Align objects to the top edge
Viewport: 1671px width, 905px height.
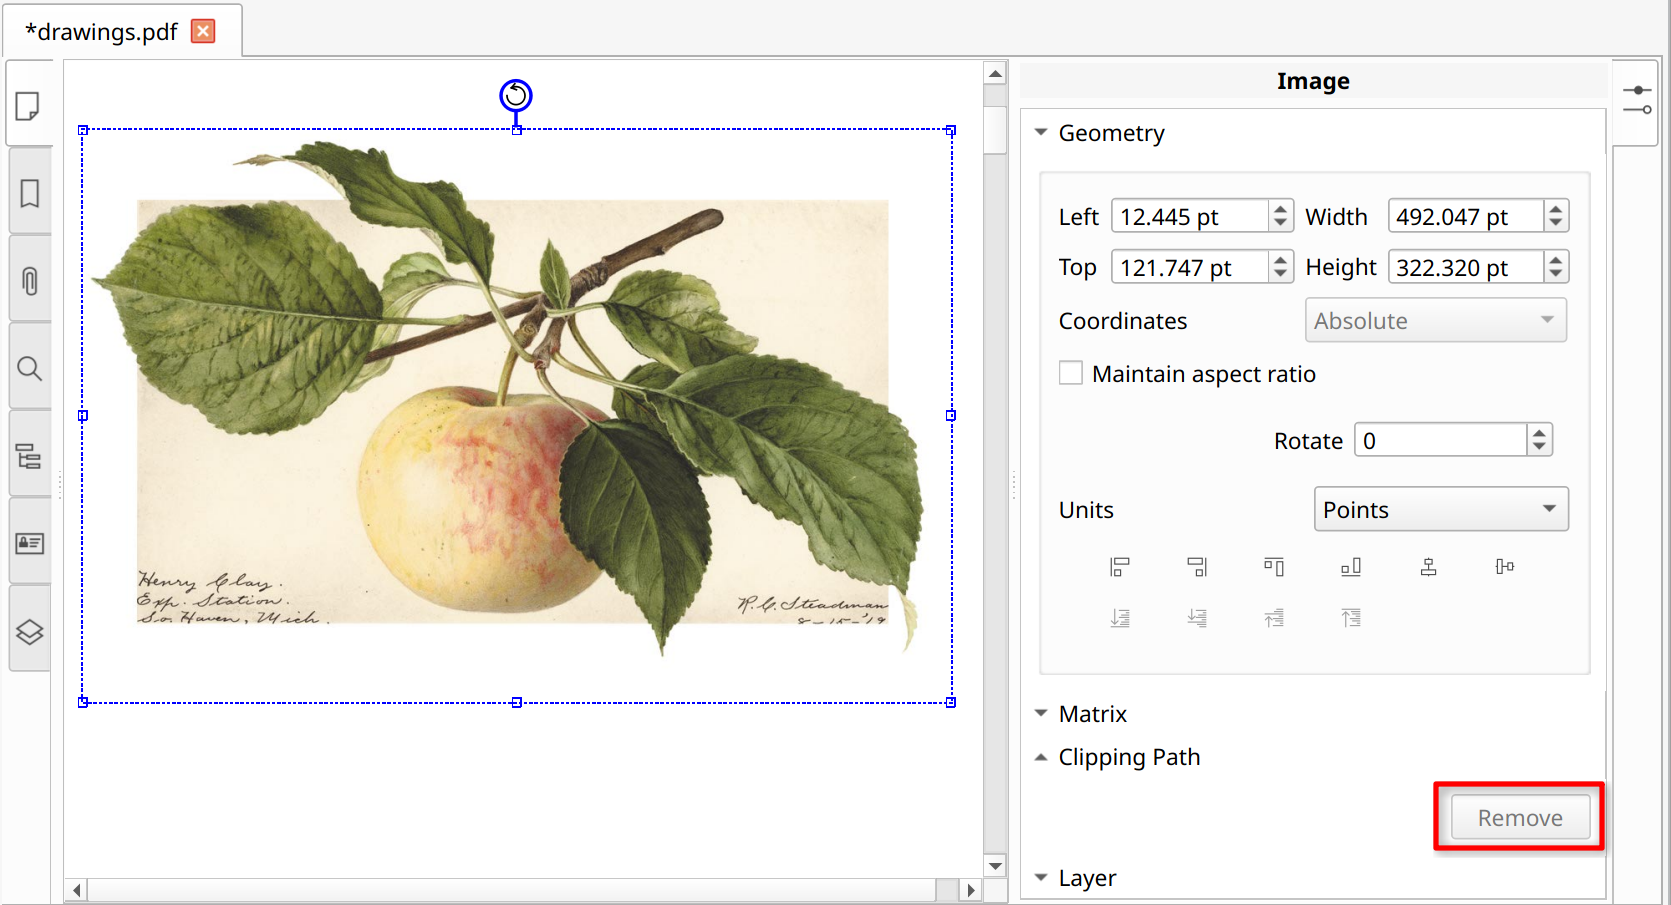pyautogui.click(x=1274, y=567)
